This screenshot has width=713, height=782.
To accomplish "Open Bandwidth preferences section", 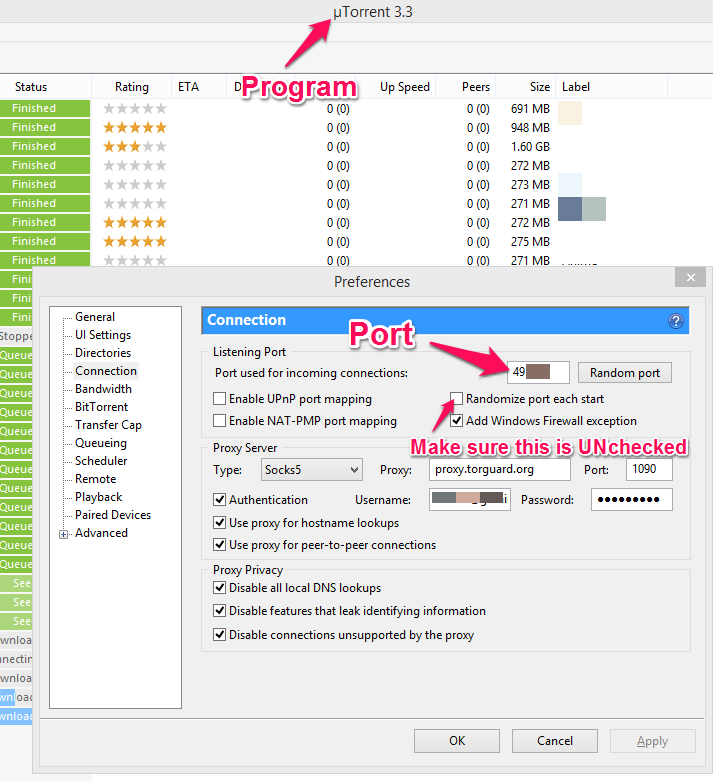I will tap(103, 389).
